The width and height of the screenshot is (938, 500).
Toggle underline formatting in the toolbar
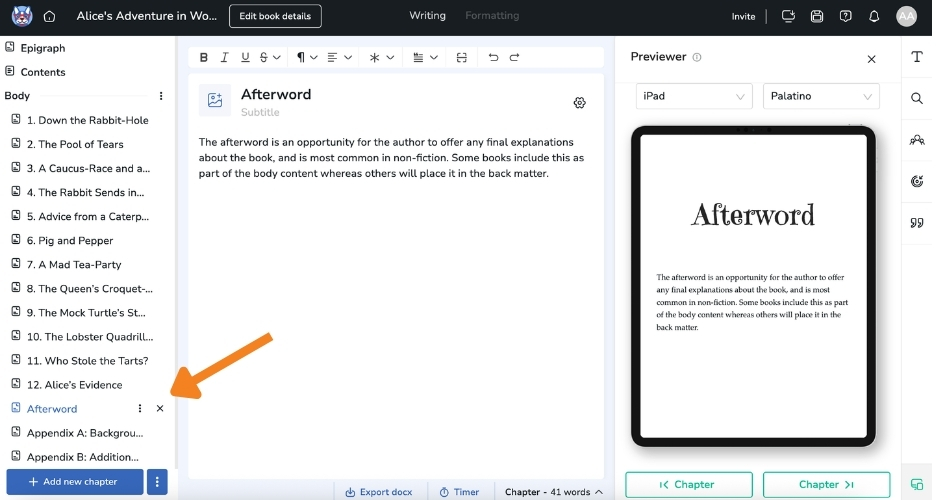[x=245, y=58]
